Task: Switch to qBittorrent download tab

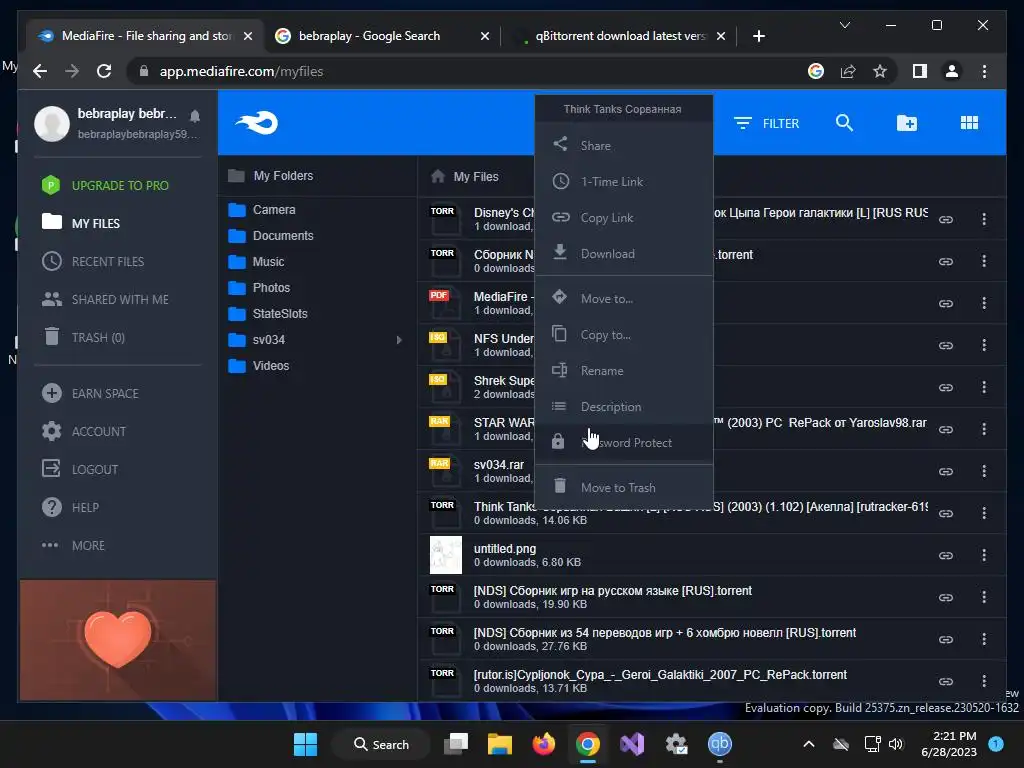Action: [619, 36]
